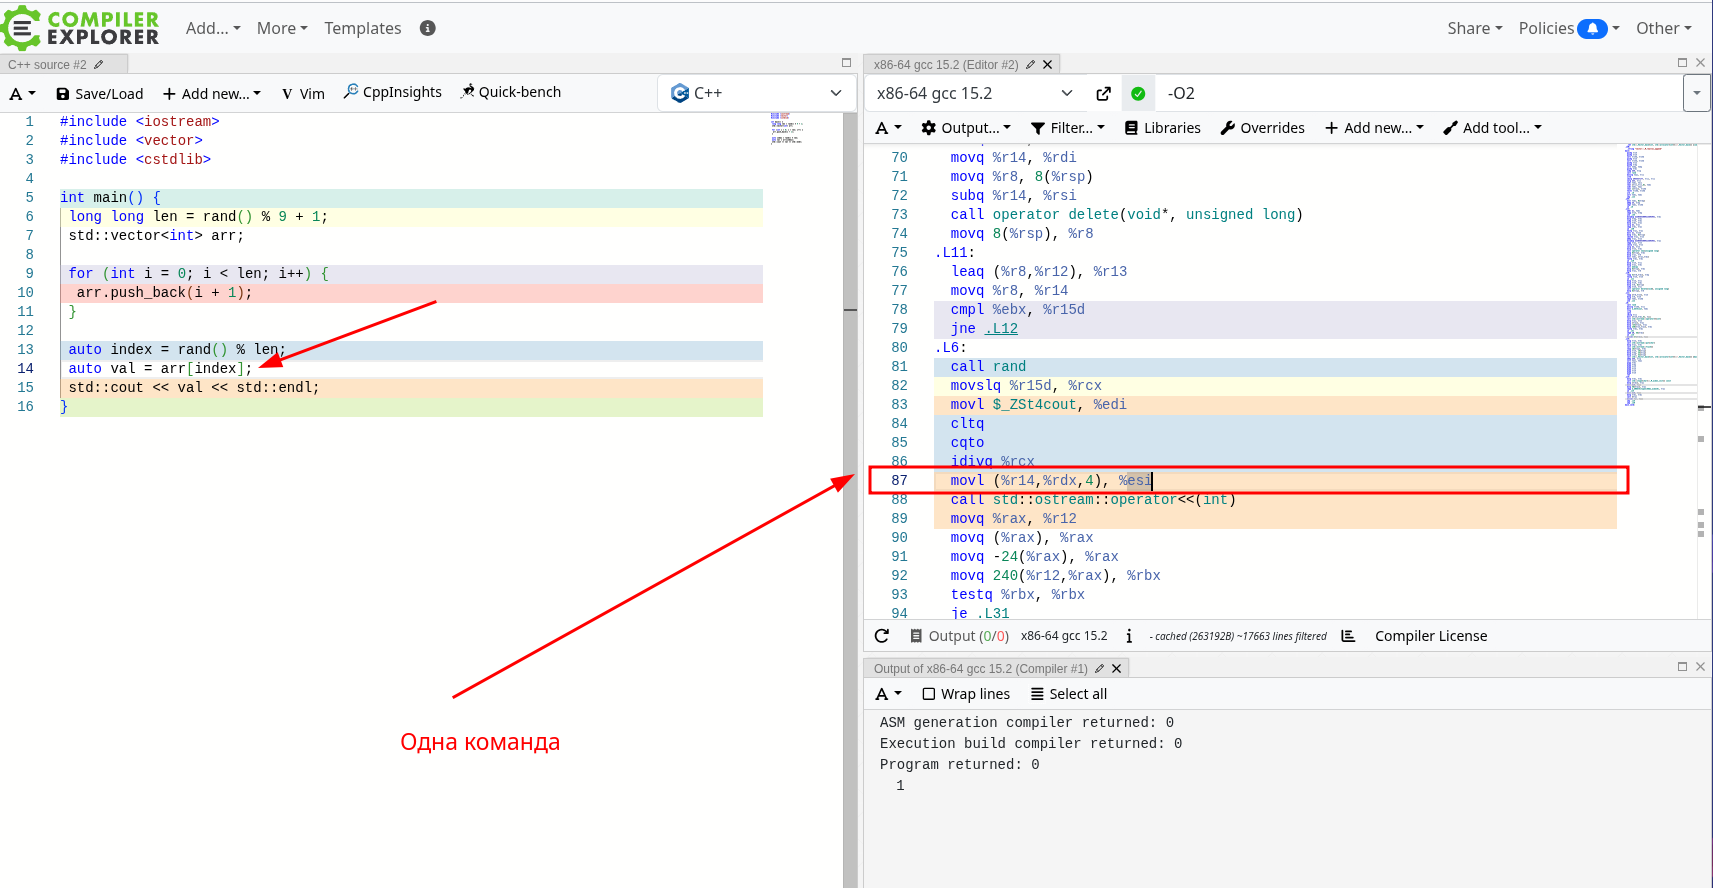This screenshot has height=888, width=1713.
Task: Open compiler in pop-out dialog icon
Action: pyautogui.click(x=1103, y=93)
